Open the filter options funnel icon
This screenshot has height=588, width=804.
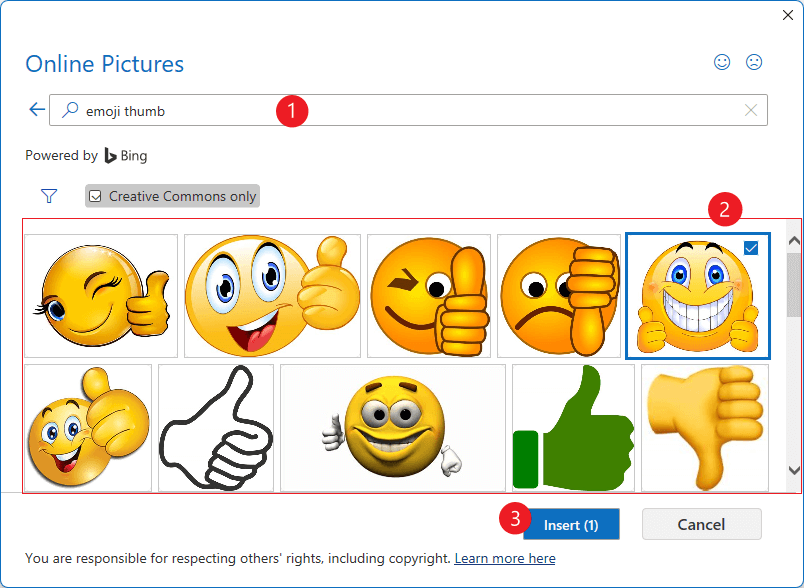tap(48, 196)
